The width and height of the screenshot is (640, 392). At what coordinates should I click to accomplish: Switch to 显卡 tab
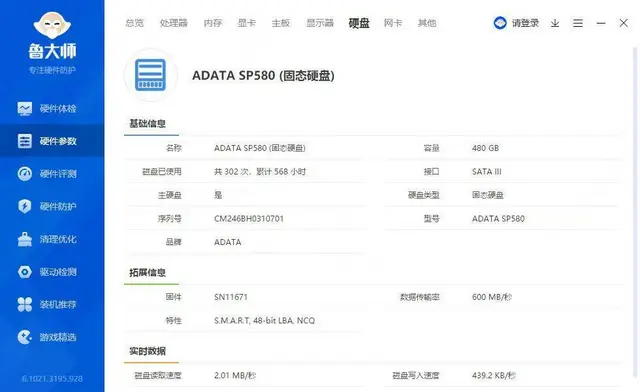[x=247, y=23]
